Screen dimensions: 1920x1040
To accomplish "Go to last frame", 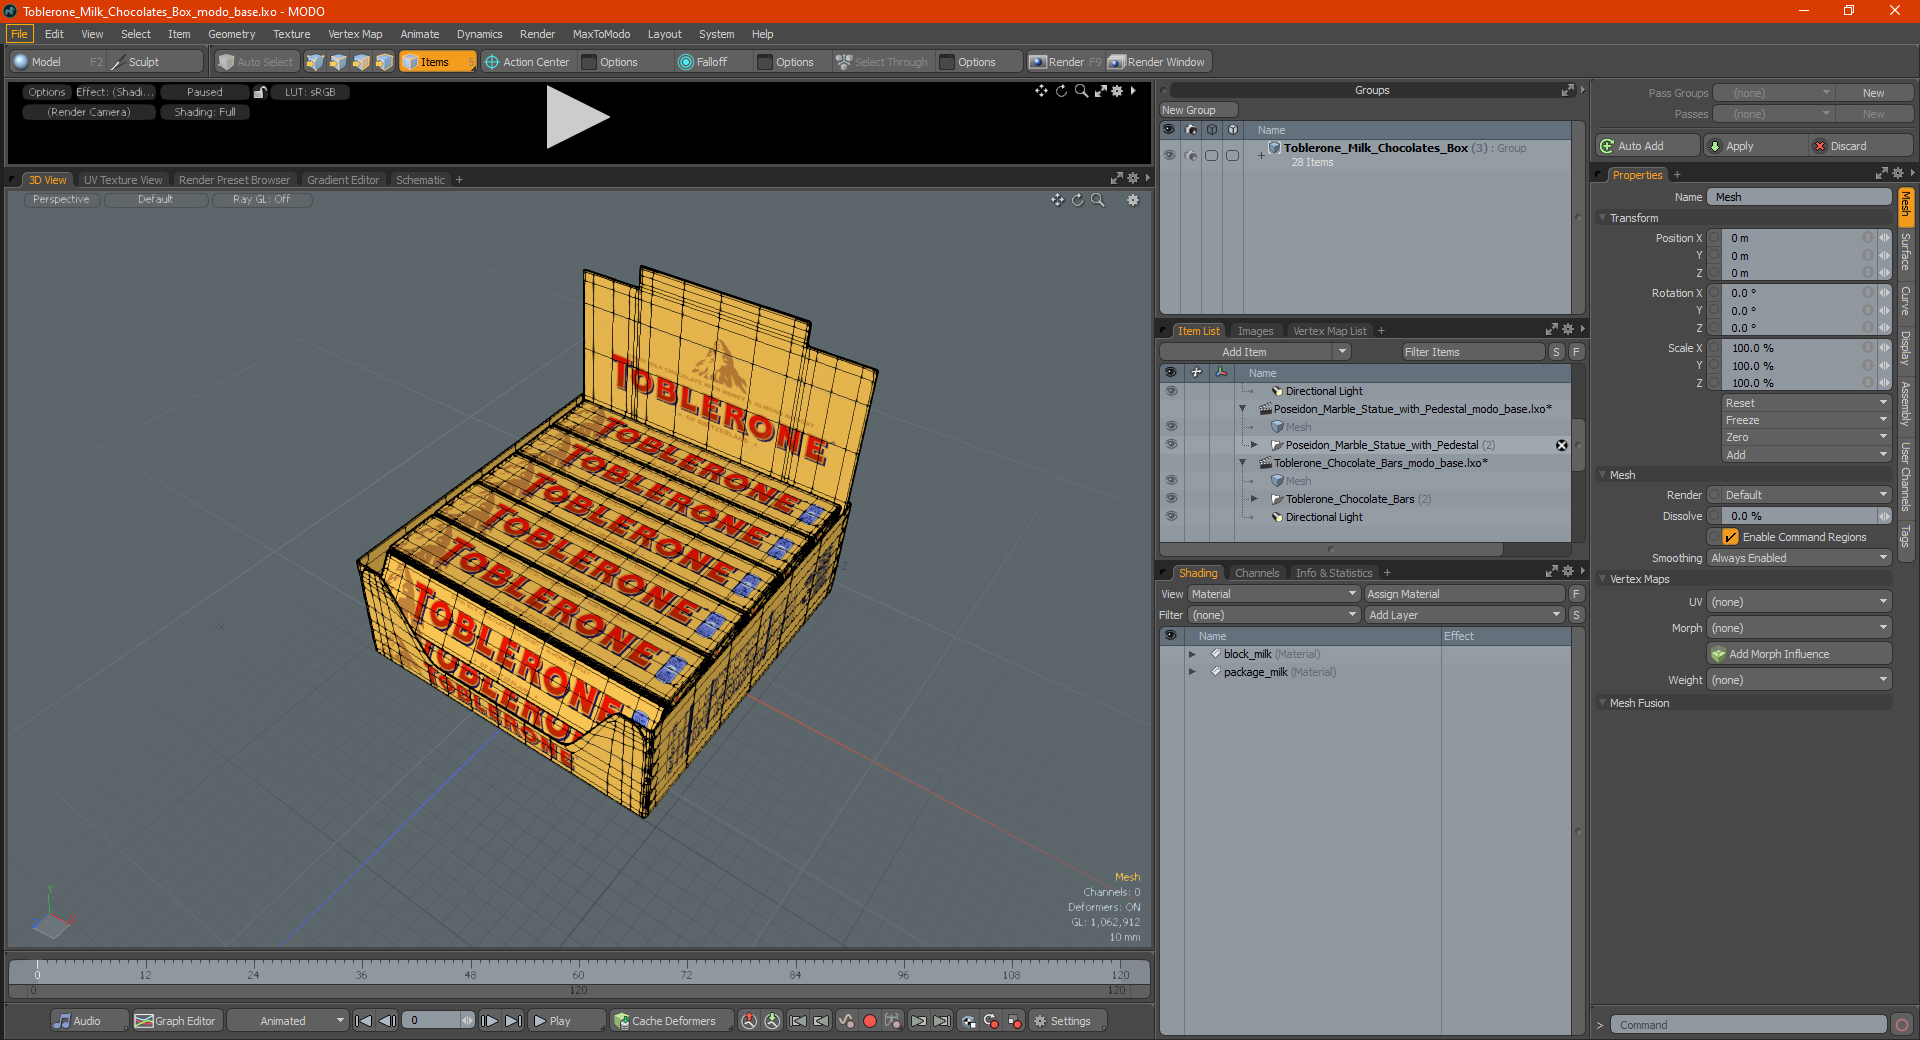I will pos(513,1021).
